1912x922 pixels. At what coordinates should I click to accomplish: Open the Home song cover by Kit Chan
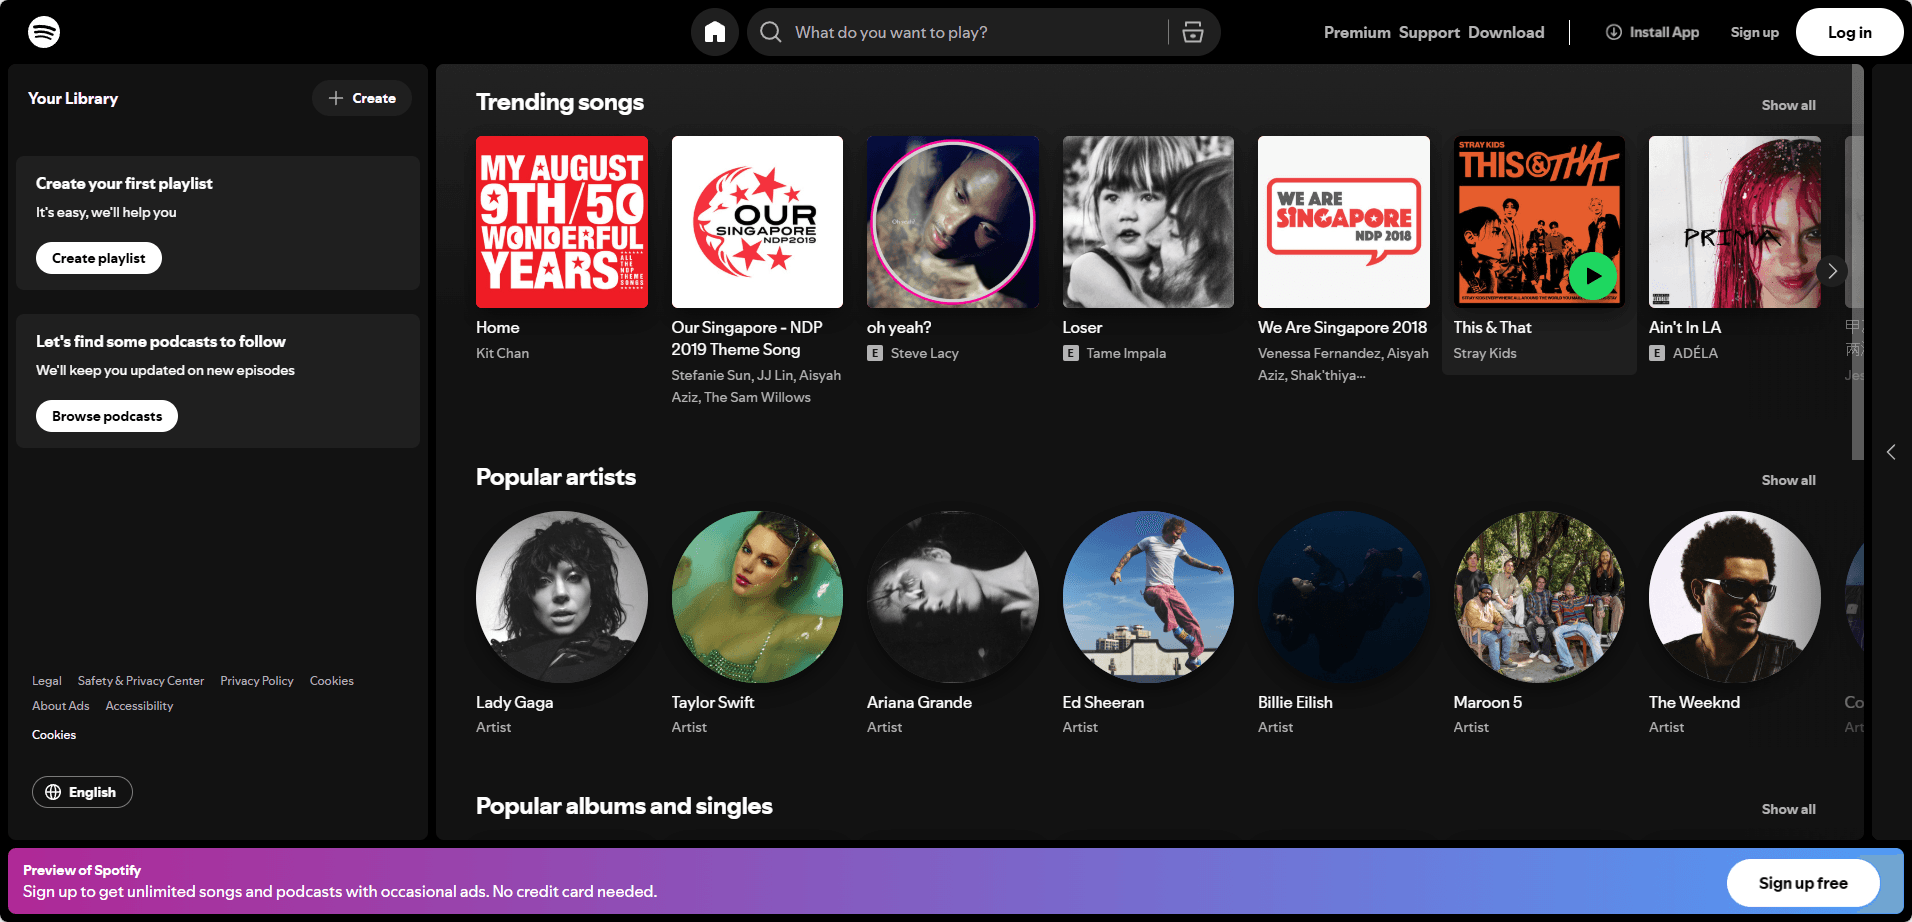pyautogui.click(x=562, y=222)
